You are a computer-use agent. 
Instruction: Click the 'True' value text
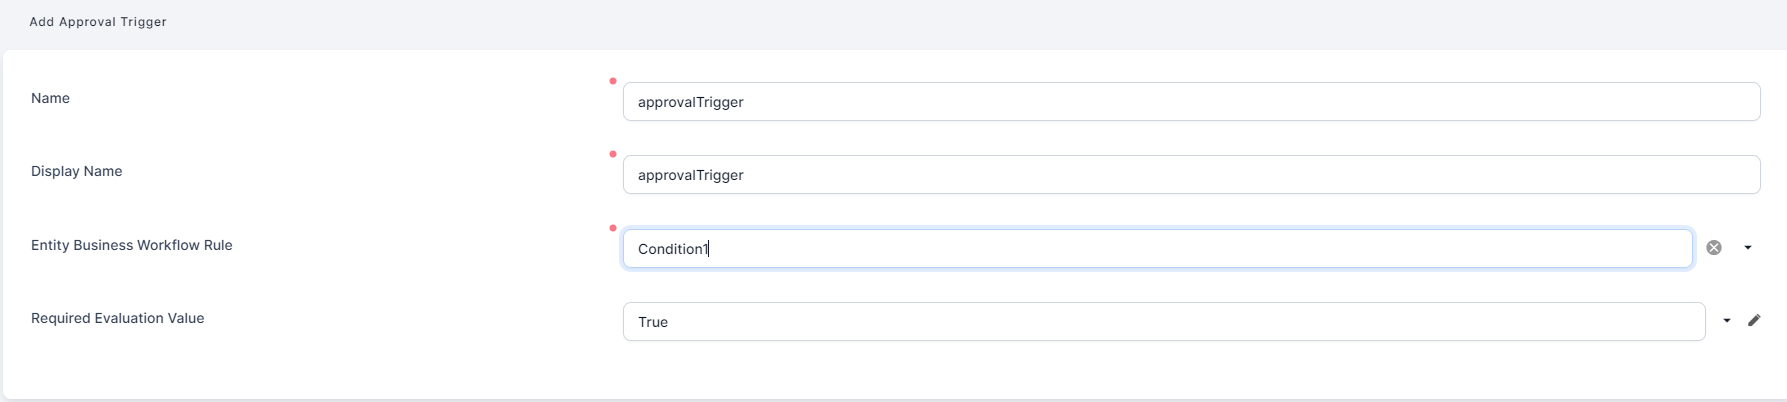(x=653, y=322)
